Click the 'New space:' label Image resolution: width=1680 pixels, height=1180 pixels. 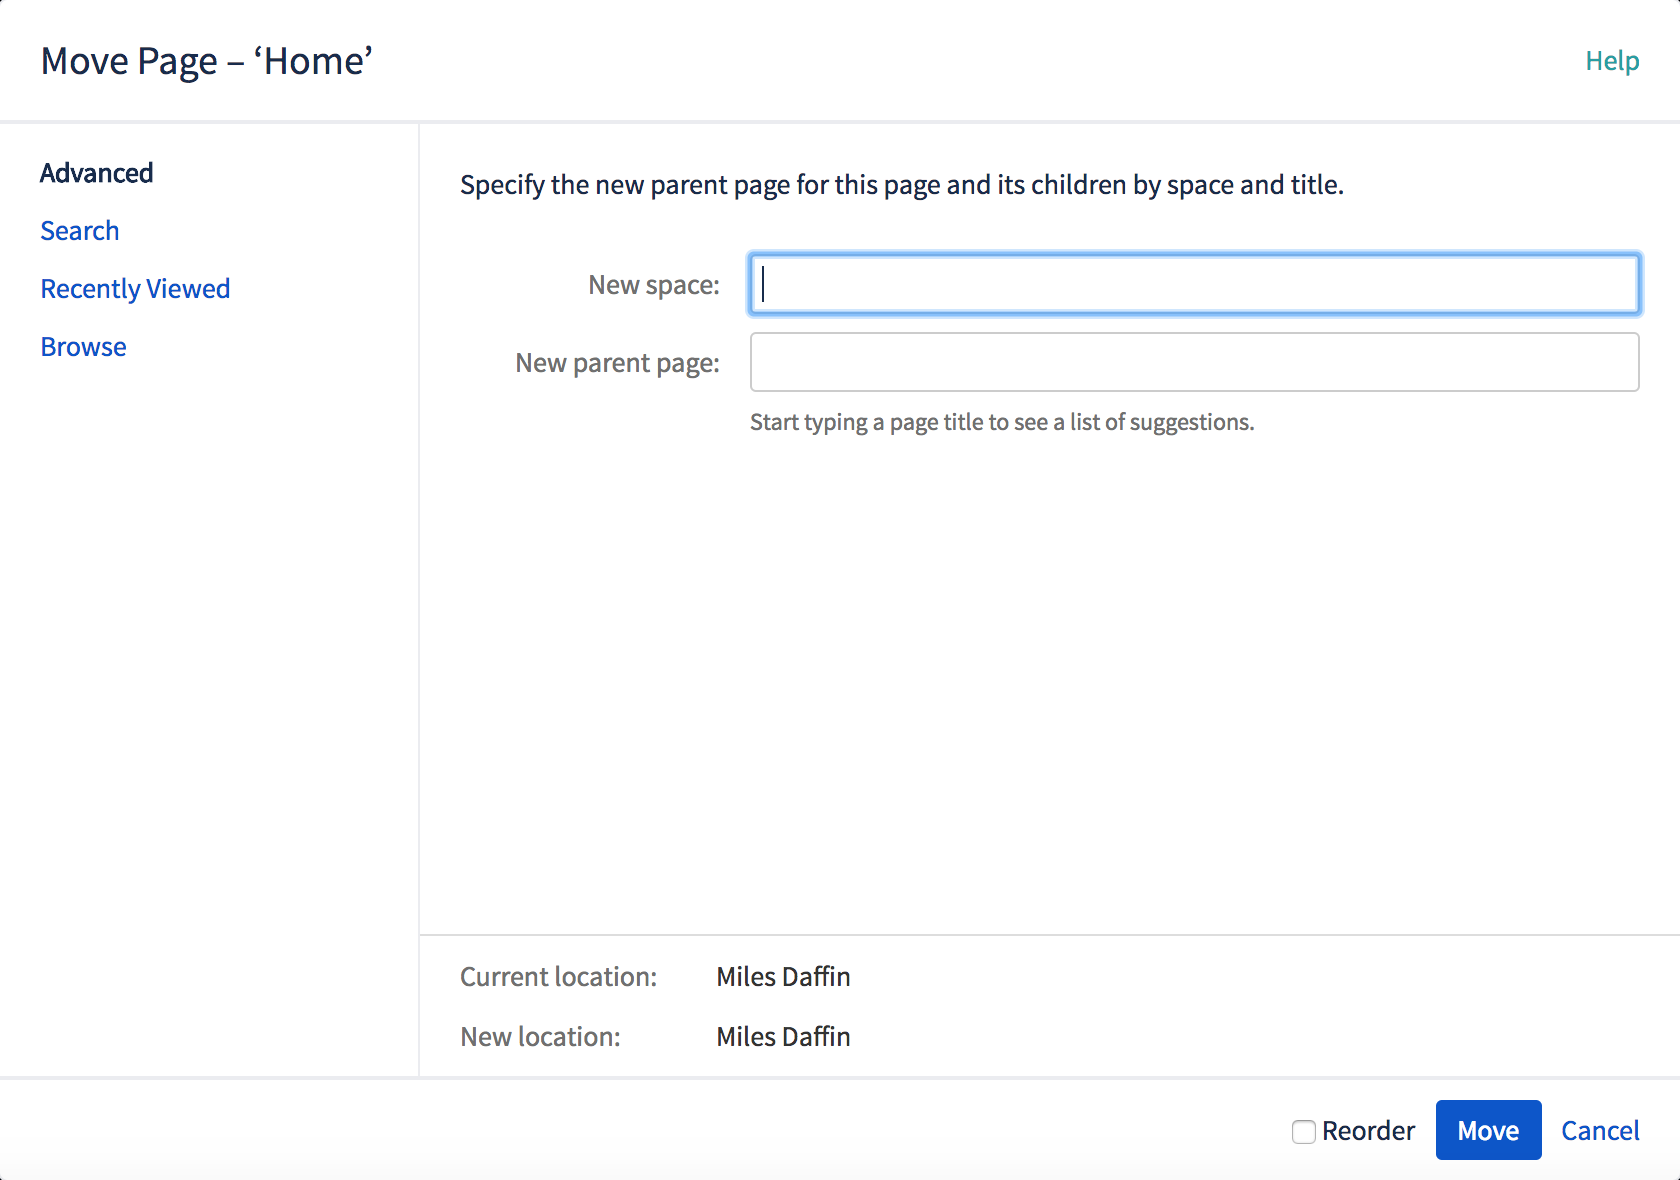coord(654,285)
